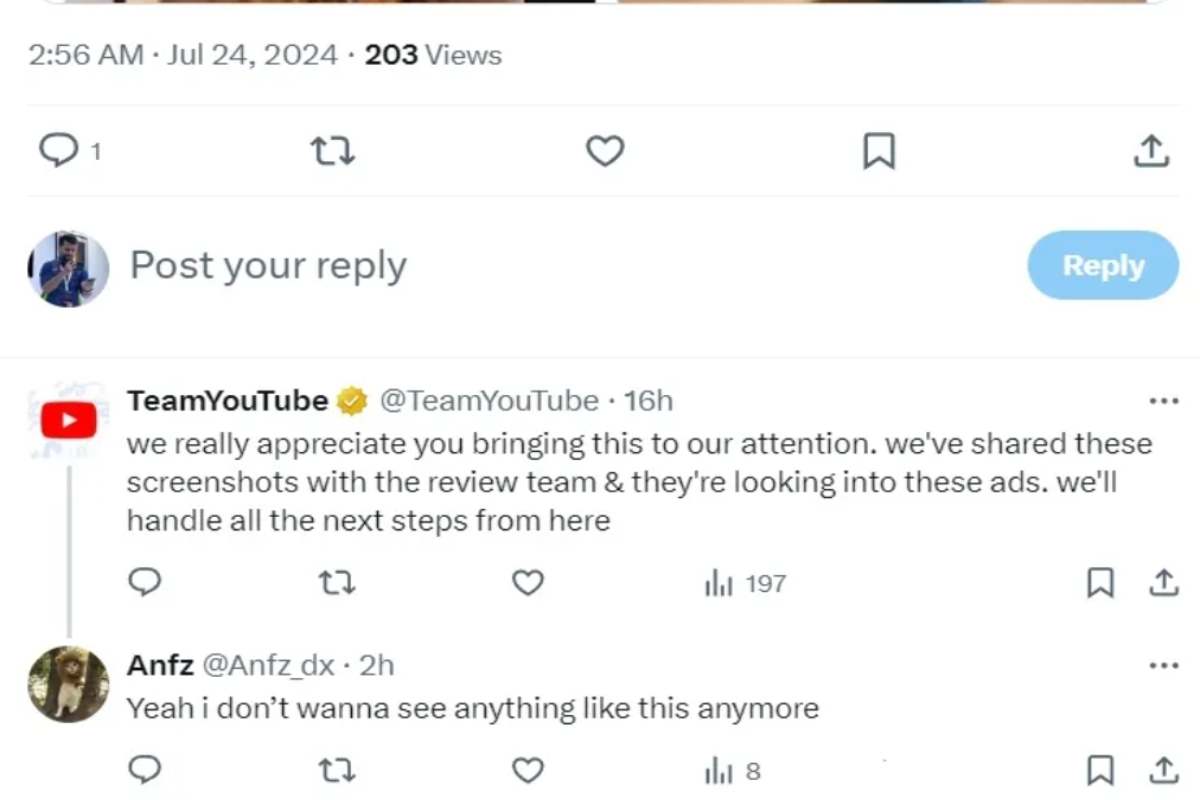Share the main post via the upload icon
1200x800 pixels.
(1151, 151)
